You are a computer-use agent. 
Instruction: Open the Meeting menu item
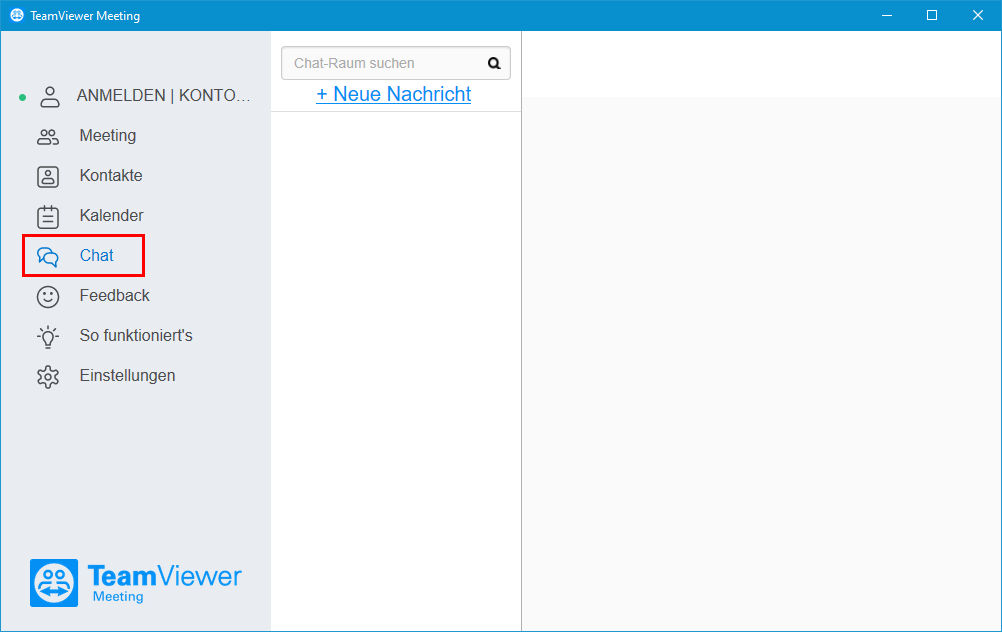[x=107, y=135]
